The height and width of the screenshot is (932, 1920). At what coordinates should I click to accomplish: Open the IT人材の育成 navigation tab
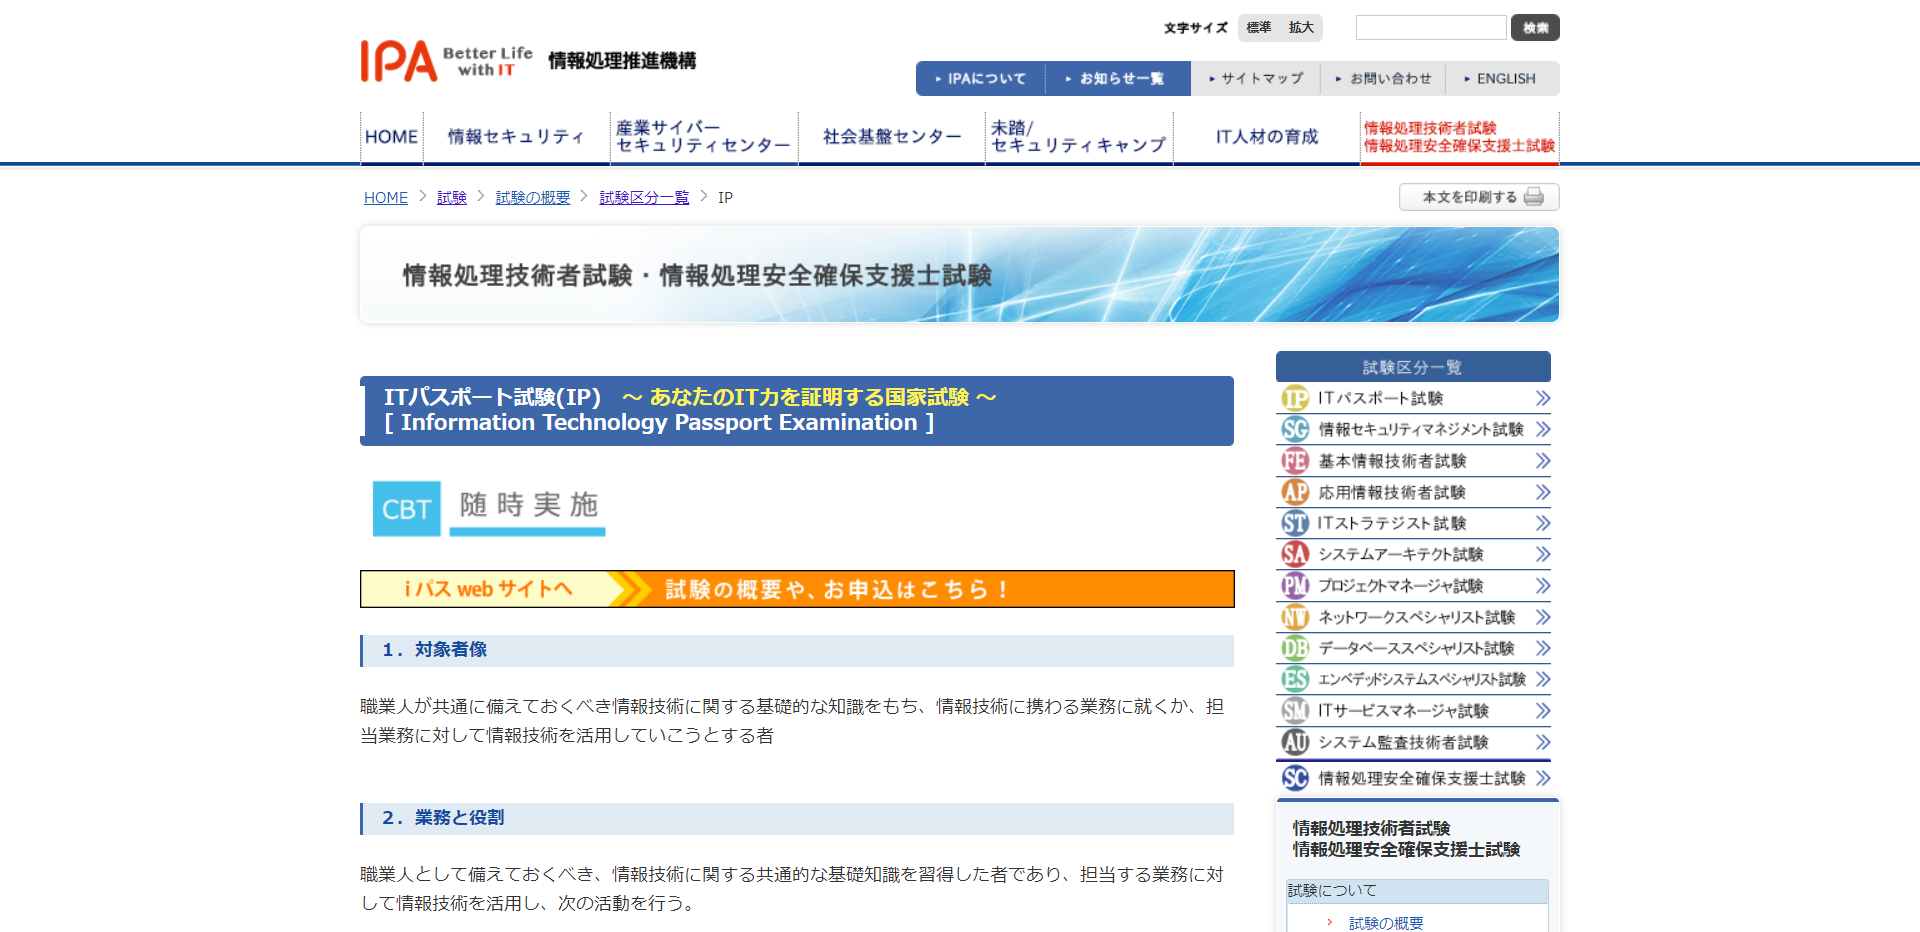(x=1266, y=137)
